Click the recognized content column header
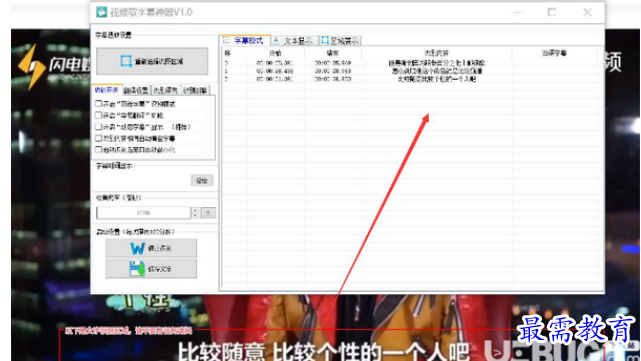The height and width of the screenshot is (361, 641). pyautogui.click(x=437, y=53)
